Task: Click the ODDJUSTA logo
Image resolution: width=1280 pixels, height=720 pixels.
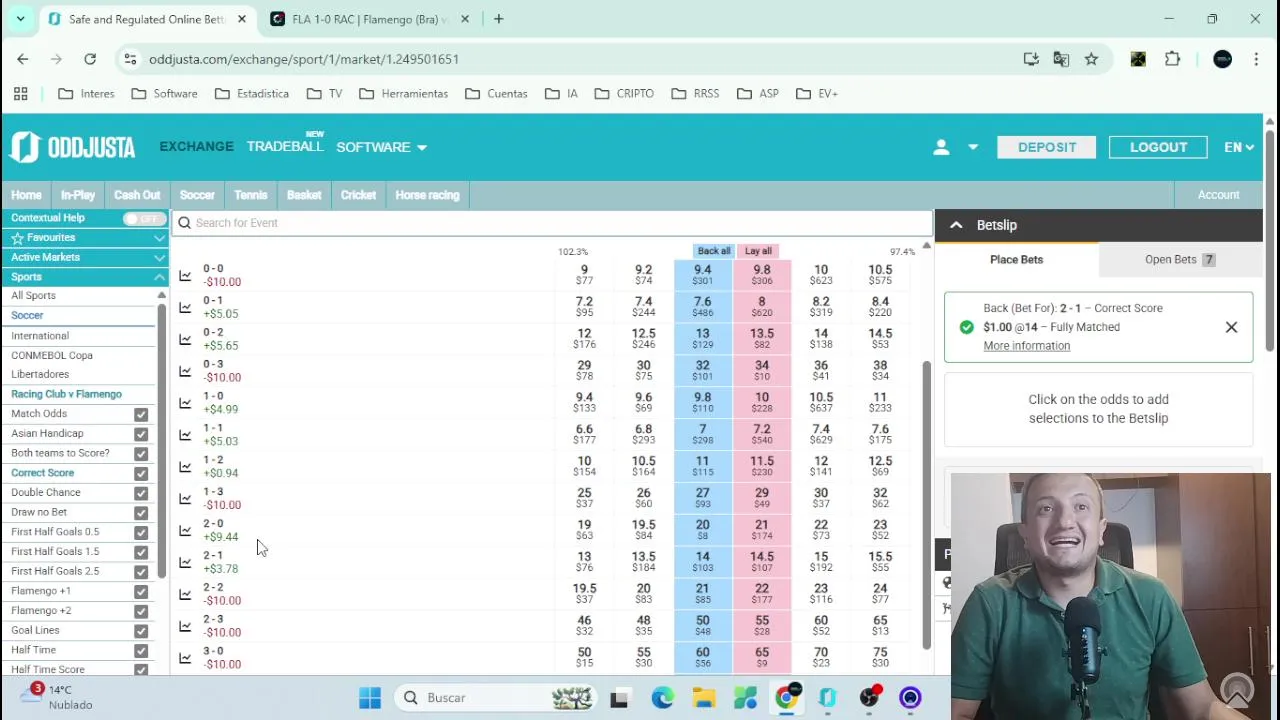Action: click(x=72, y=147)
